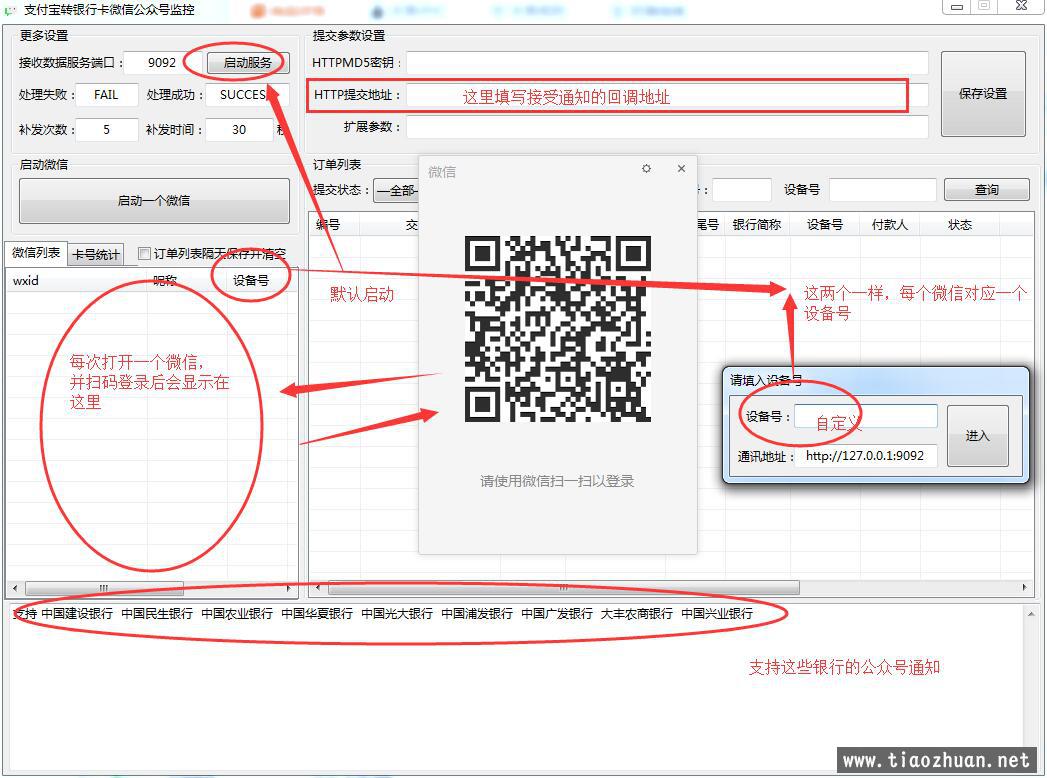Click the 请使用微信扫一扫以登录 text
1047x778 pixels.
(557, 481)
